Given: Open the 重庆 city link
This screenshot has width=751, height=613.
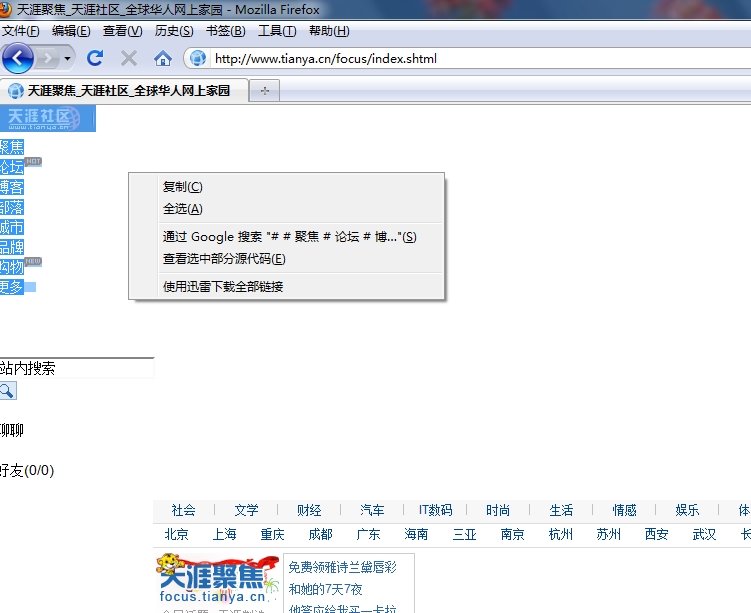Looking at the screenshot, I should tap(273, 534).
